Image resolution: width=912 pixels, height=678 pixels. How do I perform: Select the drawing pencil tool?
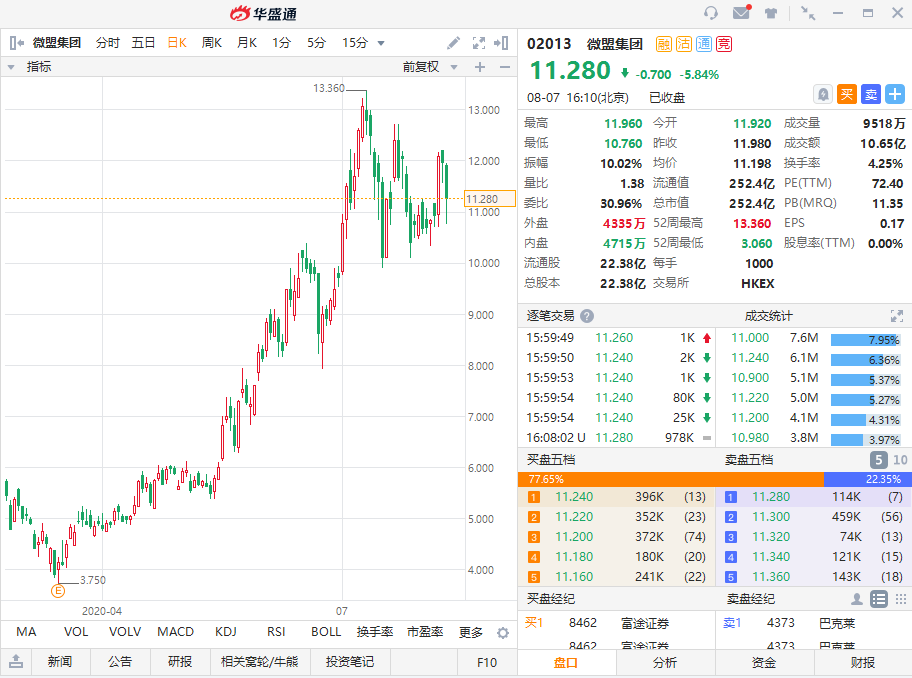coord(454,43)
